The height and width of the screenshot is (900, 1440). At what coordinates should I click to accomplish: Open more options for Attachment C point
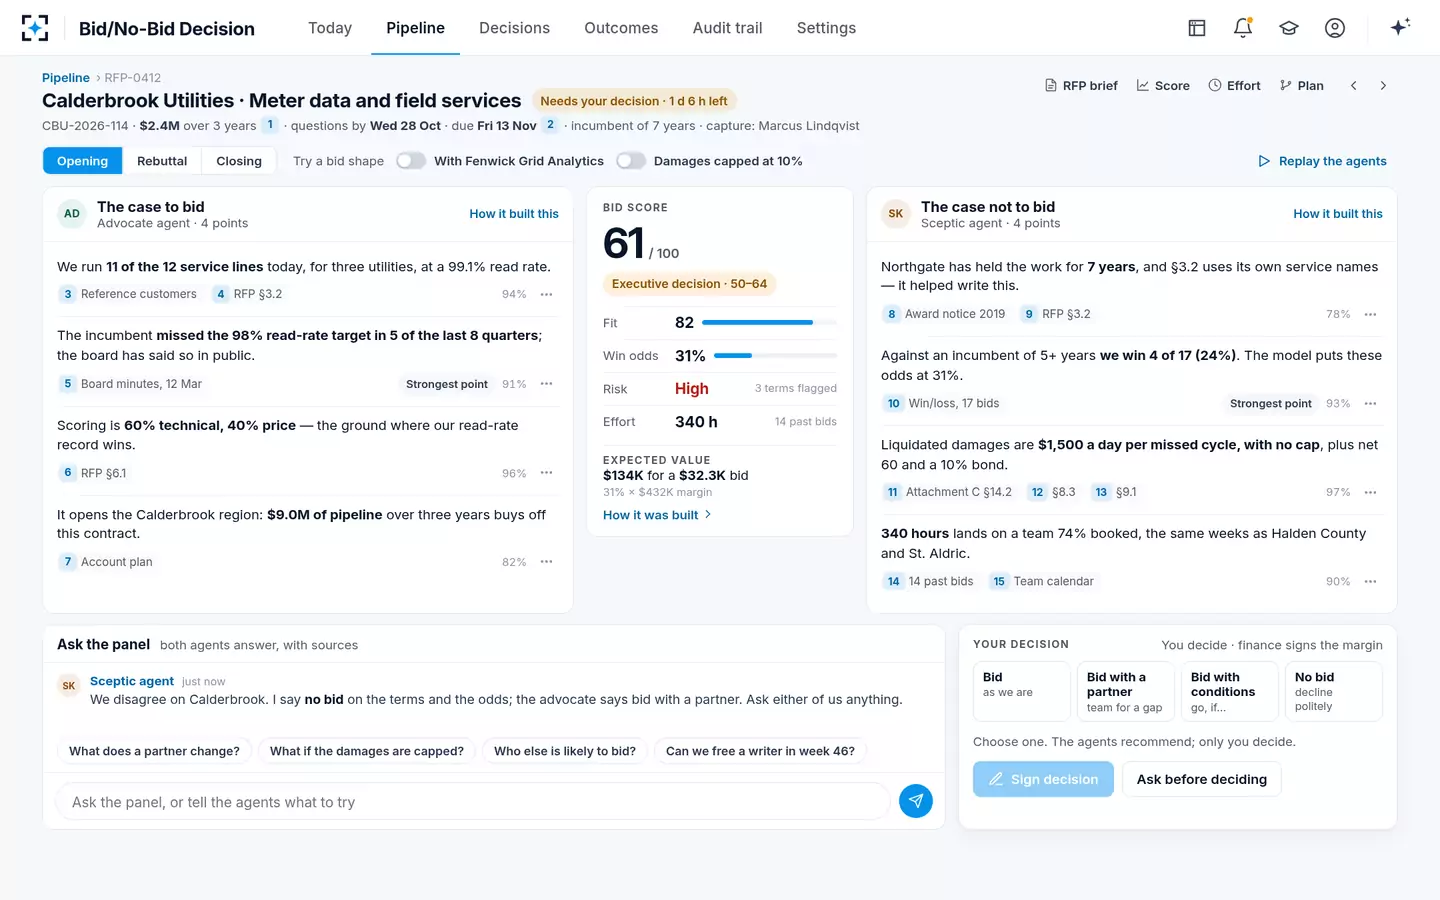coord(1371,492)
